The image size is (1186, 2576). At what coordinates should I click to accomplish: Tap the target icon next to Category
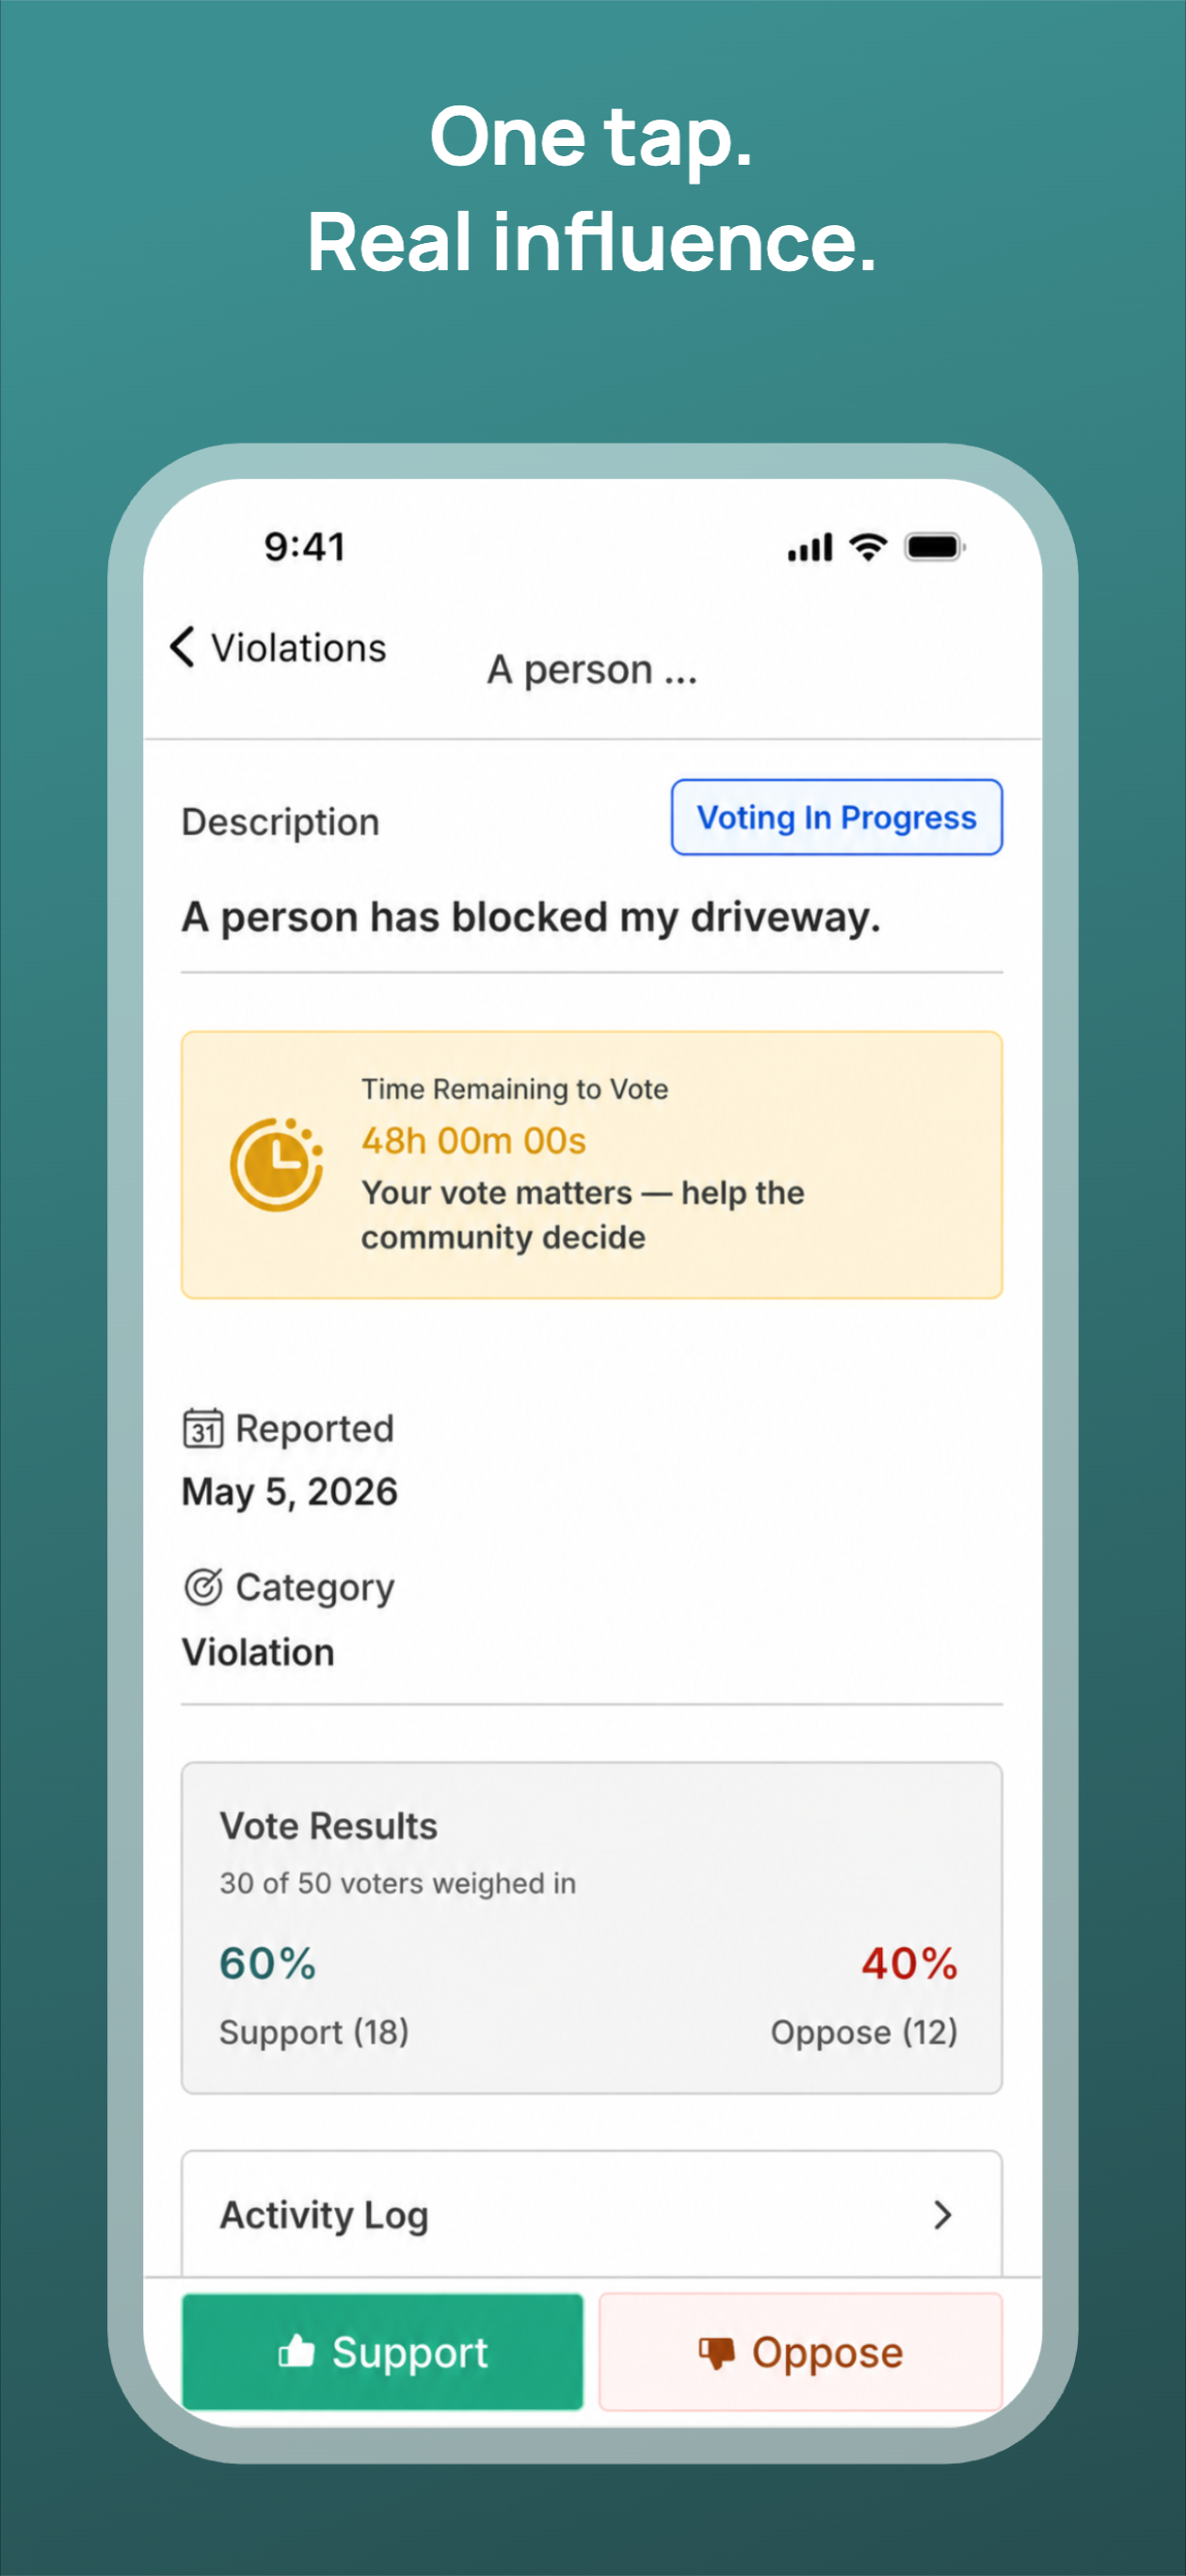(x=203, y=1586)
